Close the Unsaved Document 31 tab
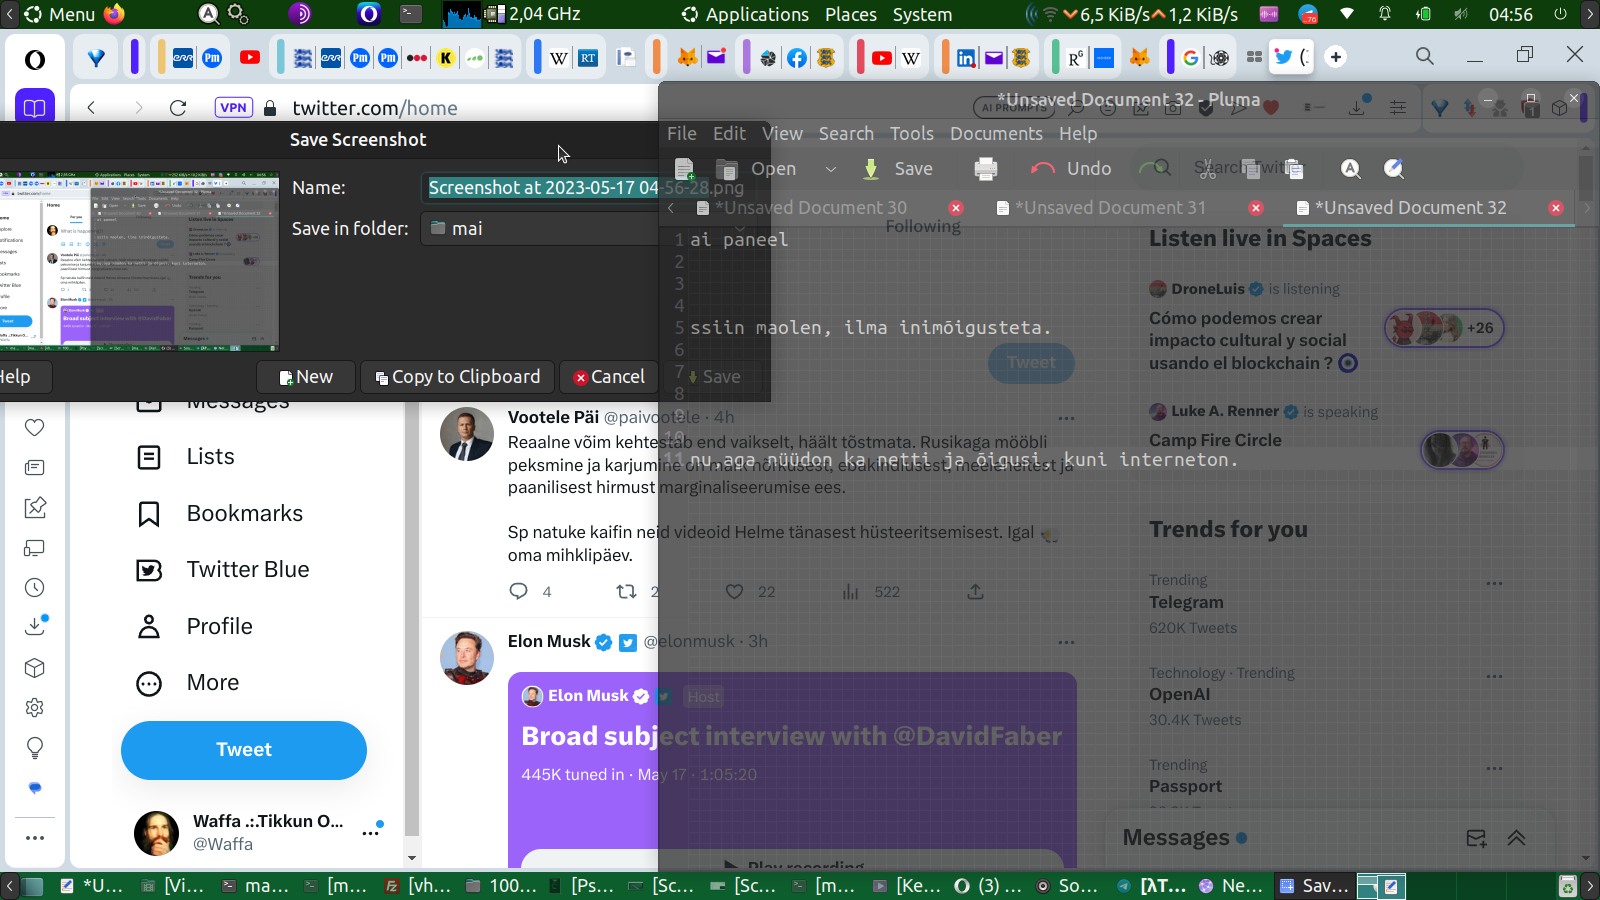The height and width of the screenshot is (900, 1600). pos(1256,208)
